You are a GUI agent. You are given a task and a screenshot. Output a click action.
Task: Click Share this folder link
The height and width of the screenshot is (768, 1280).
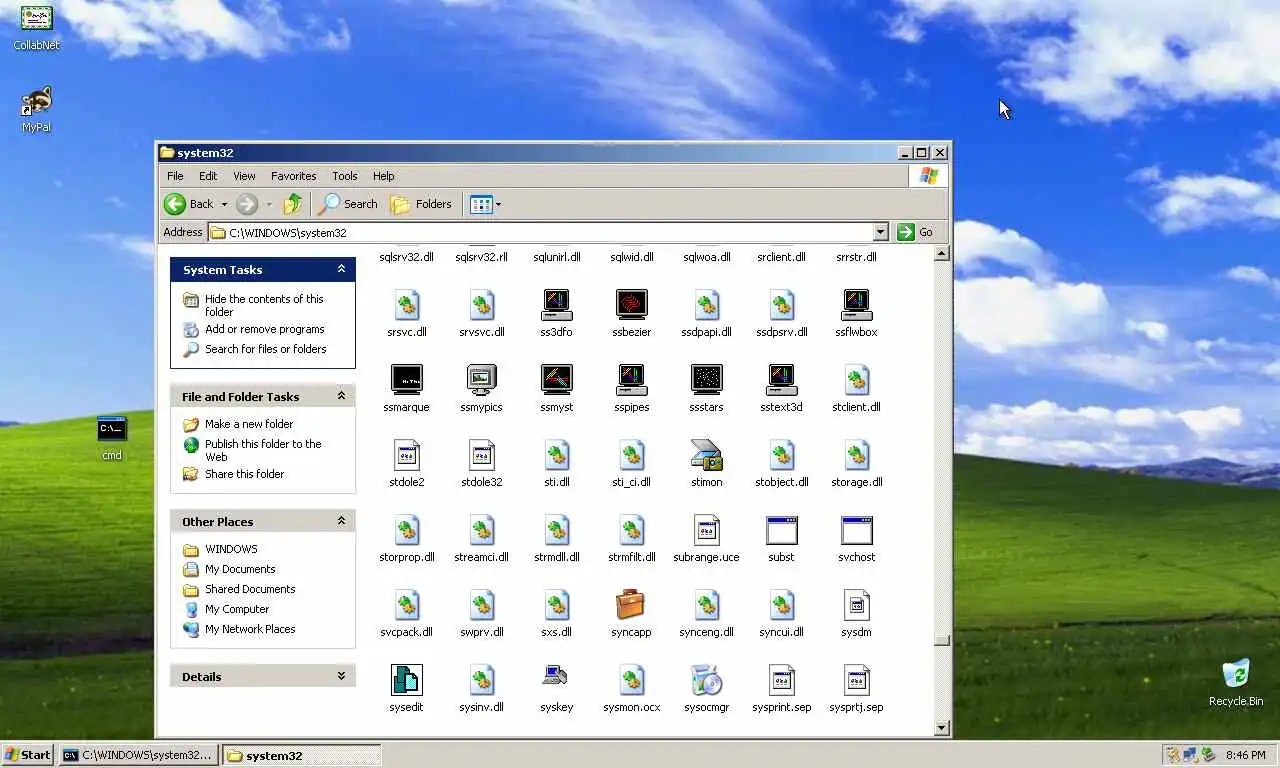(245, 474)
